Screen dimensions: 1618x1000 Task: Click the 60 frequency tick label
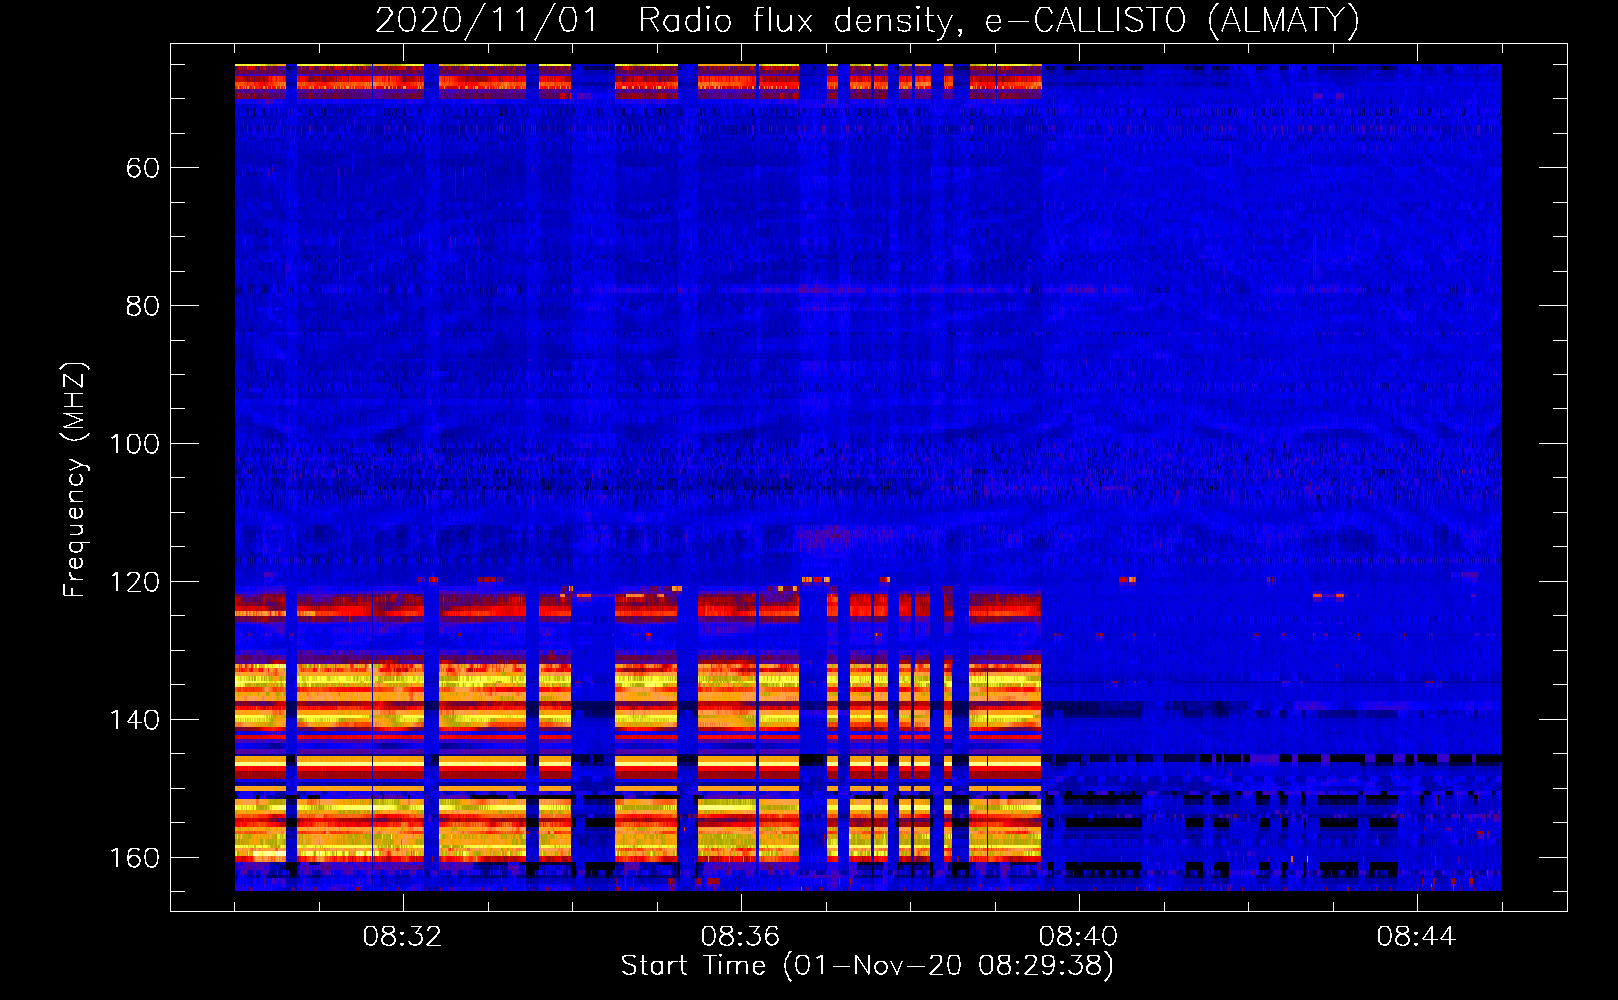pos(143,168)
